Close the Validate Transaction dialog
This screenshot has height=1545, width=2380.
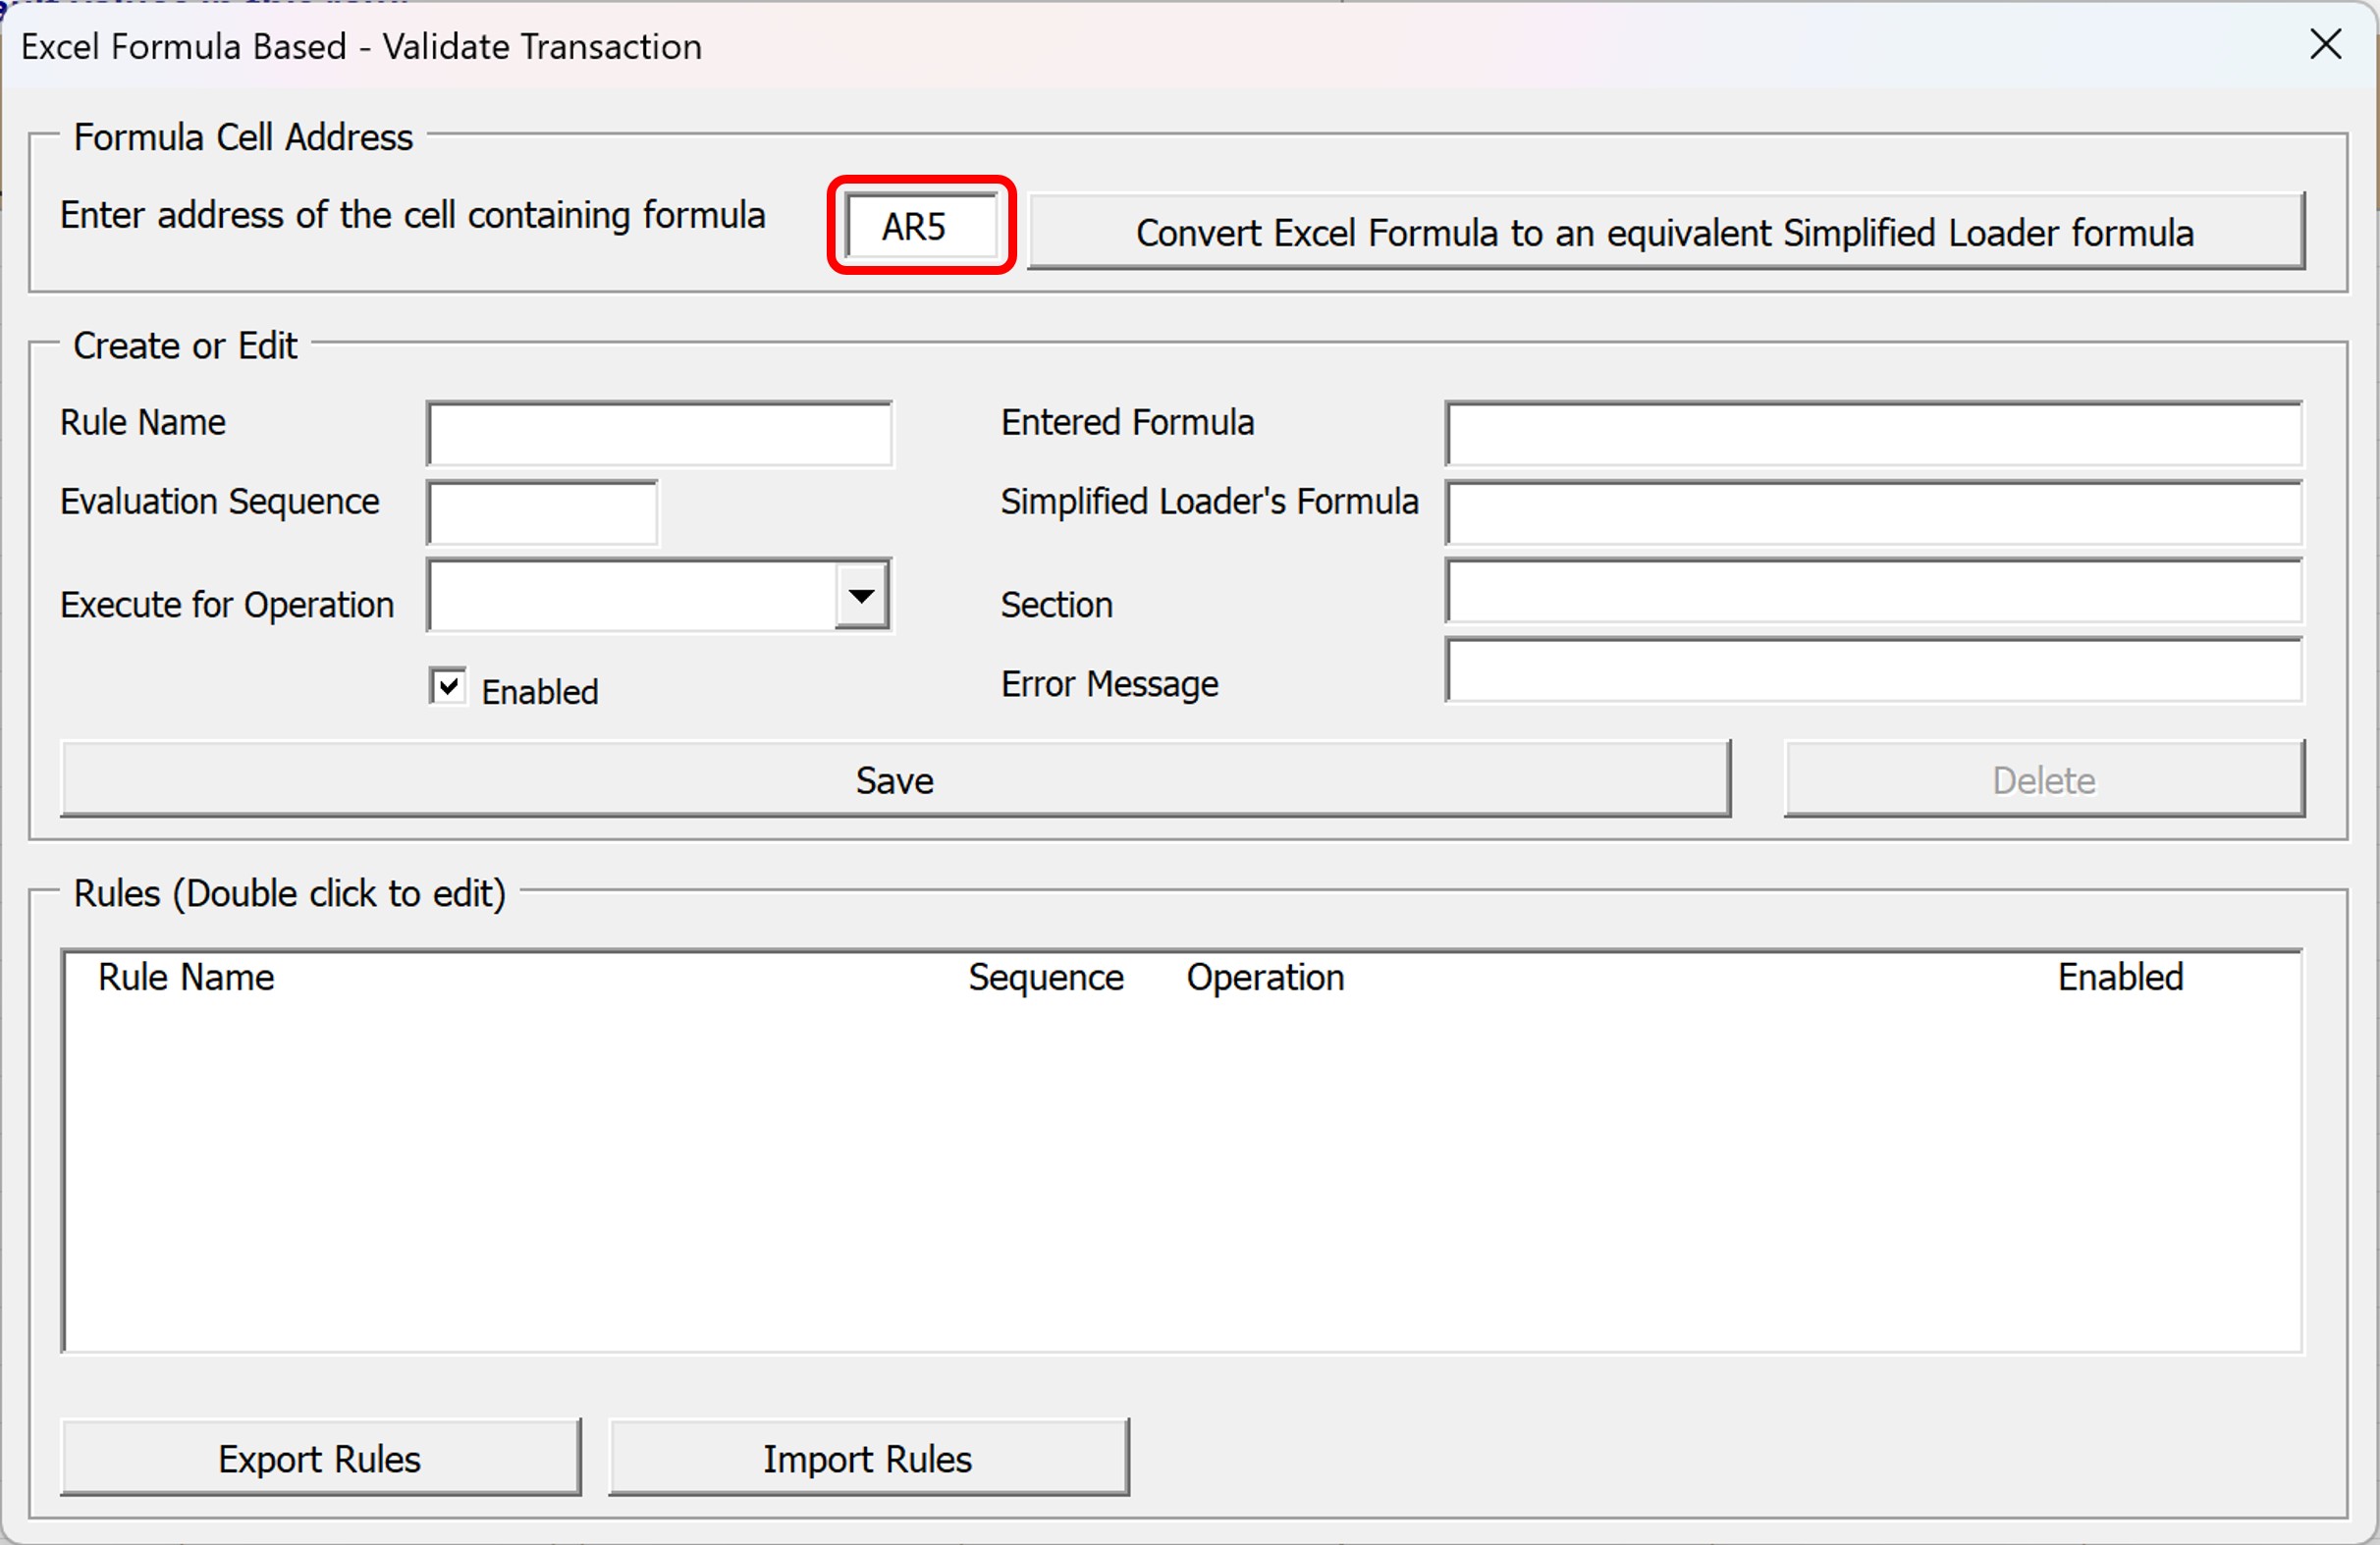pyautogui.click(x=2326, y=45)
